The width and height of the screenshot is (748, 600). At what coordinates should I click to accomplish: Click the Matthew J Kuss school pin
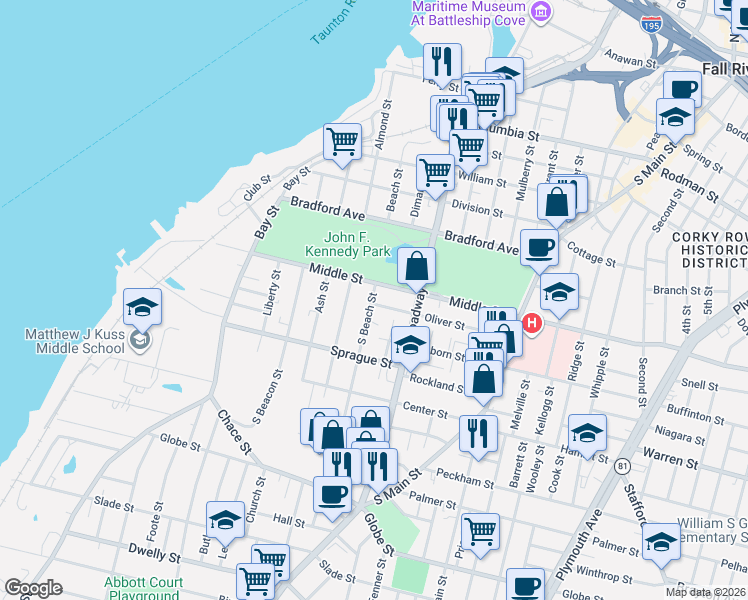coord(140,341)
